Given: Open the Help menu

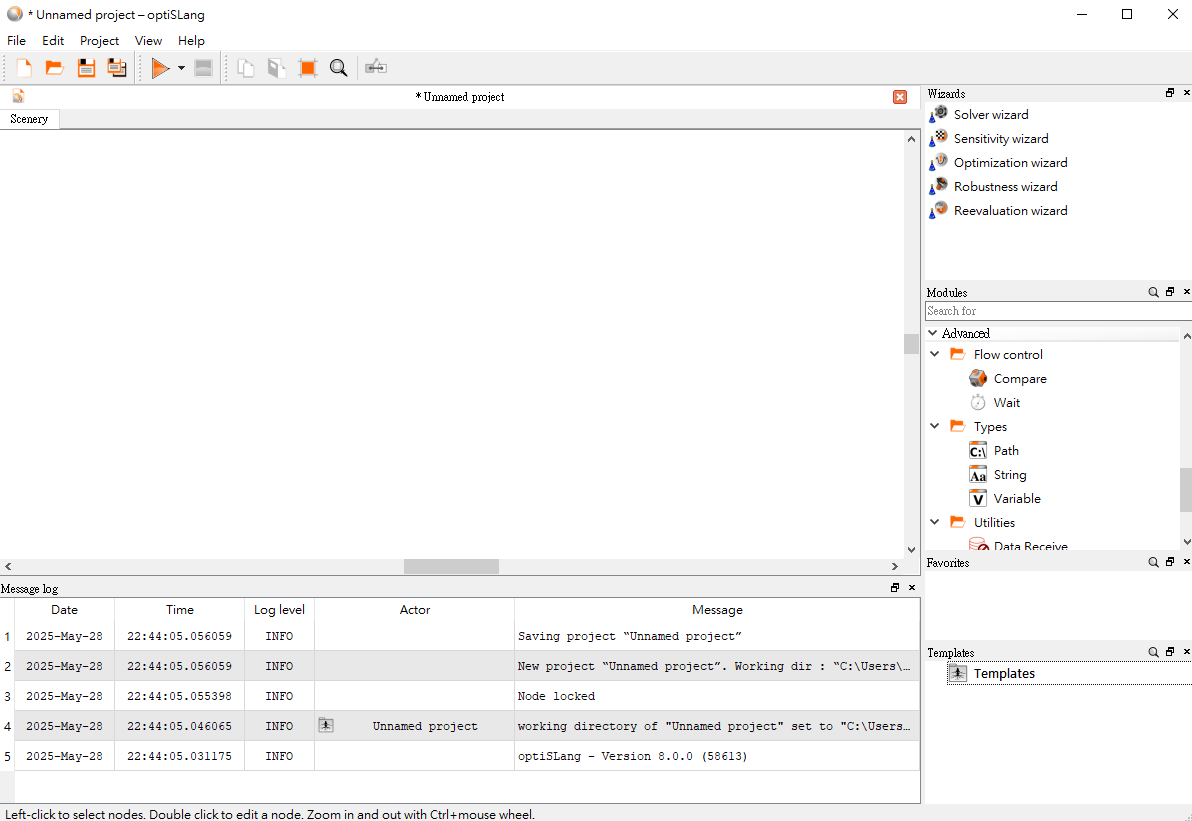Looking at the screenshot, I should (x=191, y=40).
